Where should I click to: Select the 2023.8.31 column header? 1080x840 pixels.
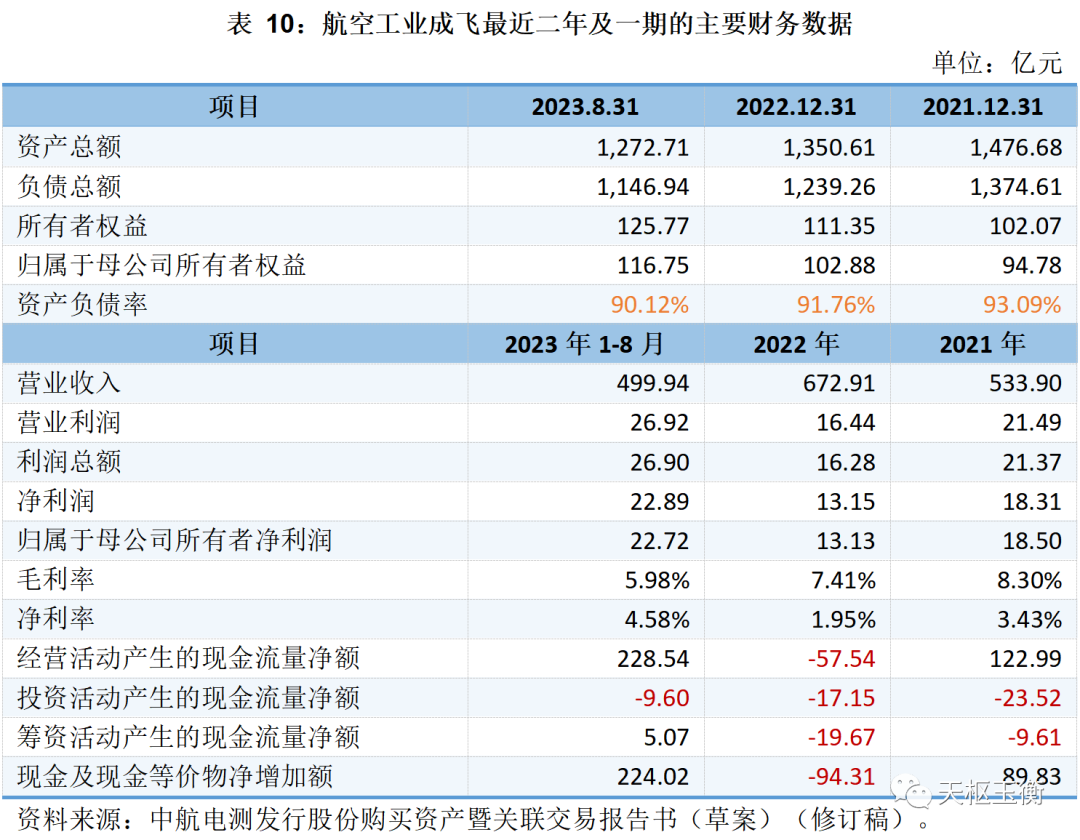pyautogui.click(x=585, y=107)
